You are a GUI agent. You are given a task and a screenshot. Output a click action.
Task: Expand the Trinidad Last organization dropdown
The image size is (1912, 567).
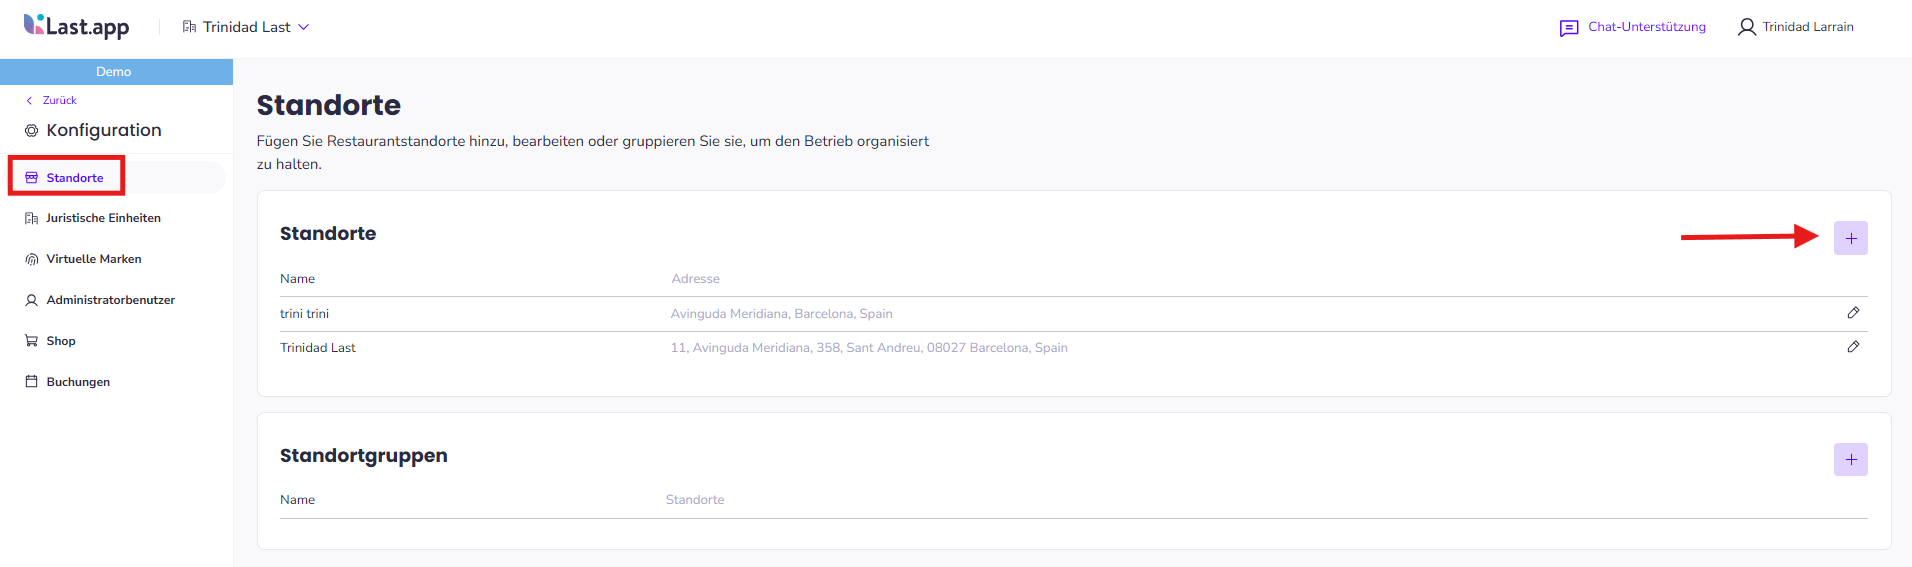click(x=246, y=27)
